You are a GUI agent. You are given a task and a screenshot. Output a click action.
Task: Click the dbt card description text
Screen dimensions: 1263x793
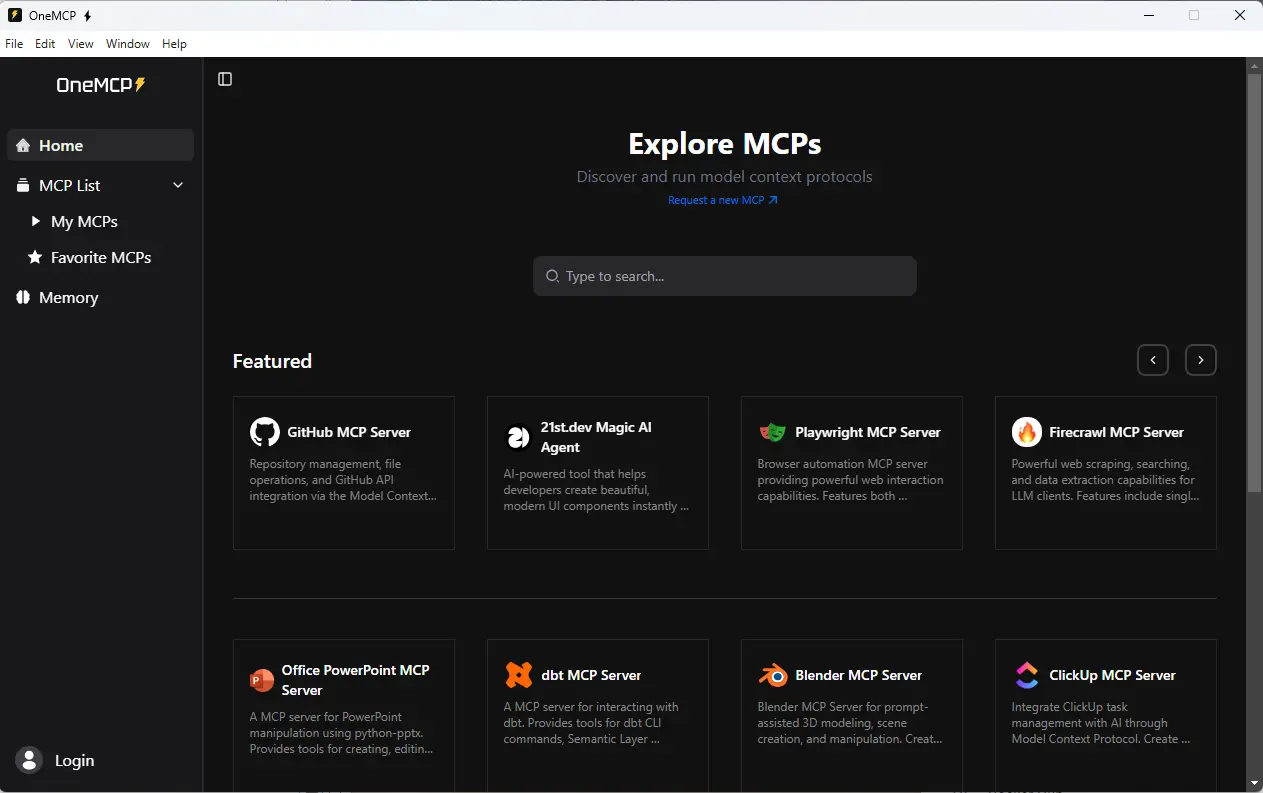591,723
